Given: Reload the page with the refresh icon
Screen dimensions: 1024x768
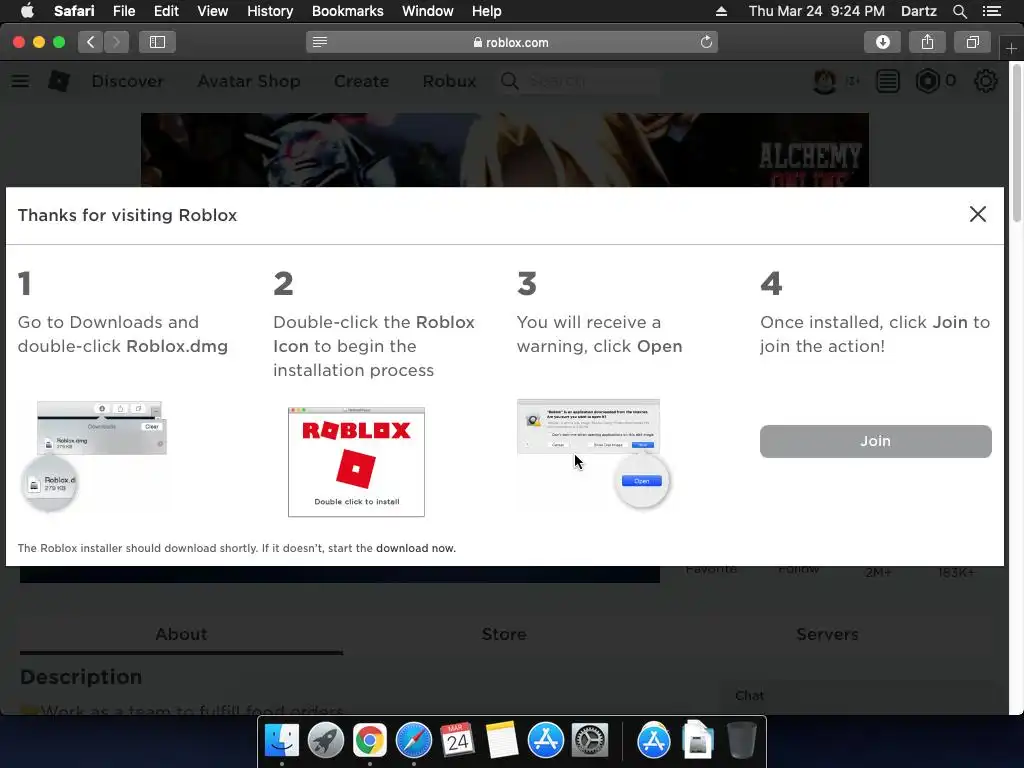Looking at the screenshot, I should (x=706, y=42).
